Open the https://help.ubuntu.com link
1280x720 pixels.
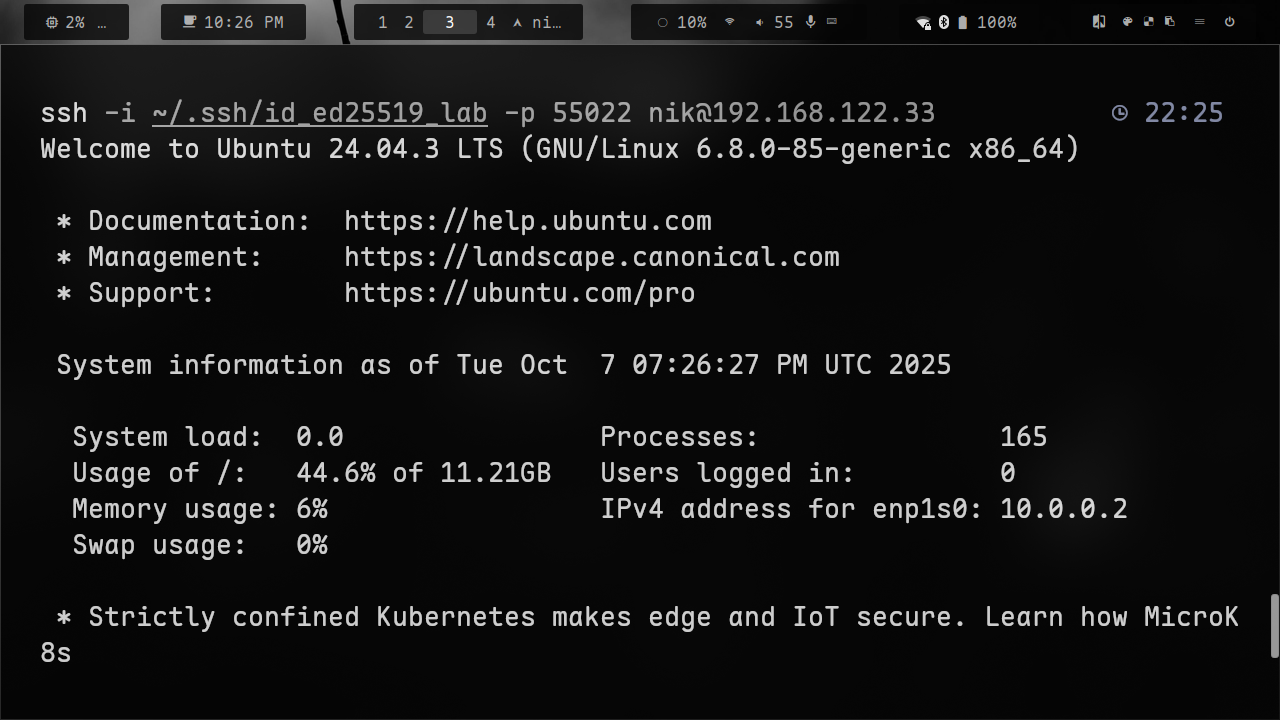click(527, 221)
